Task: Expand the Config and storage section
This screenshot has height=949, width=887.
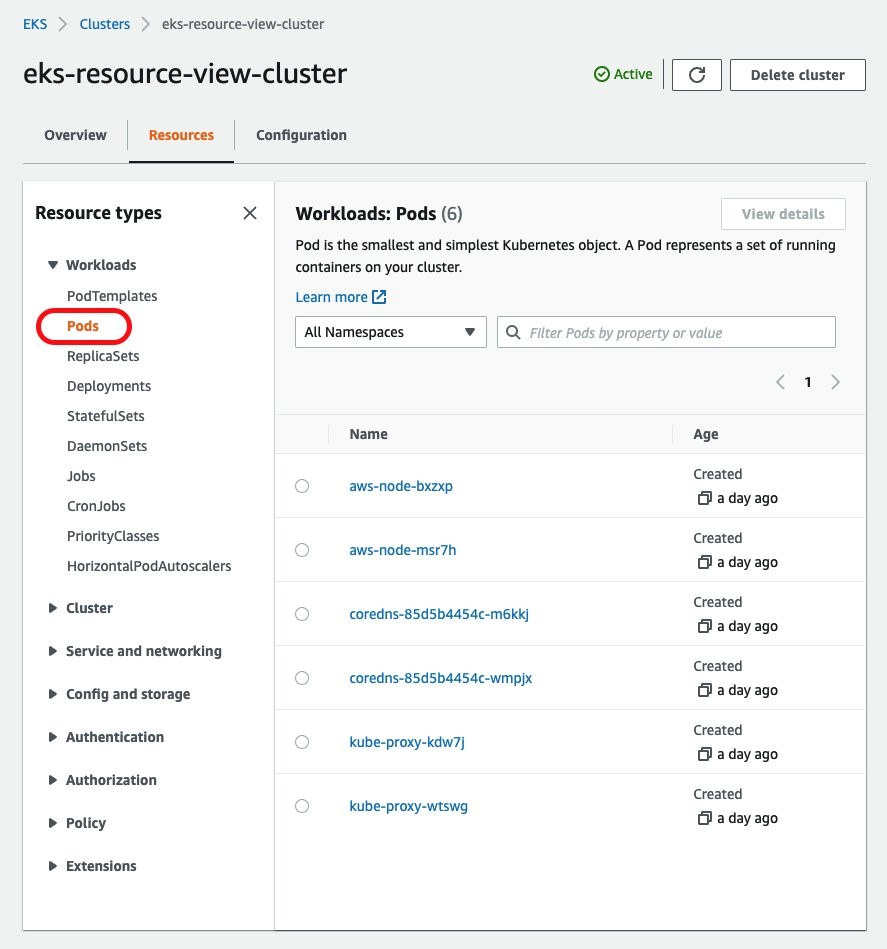Action: [53, 694]
